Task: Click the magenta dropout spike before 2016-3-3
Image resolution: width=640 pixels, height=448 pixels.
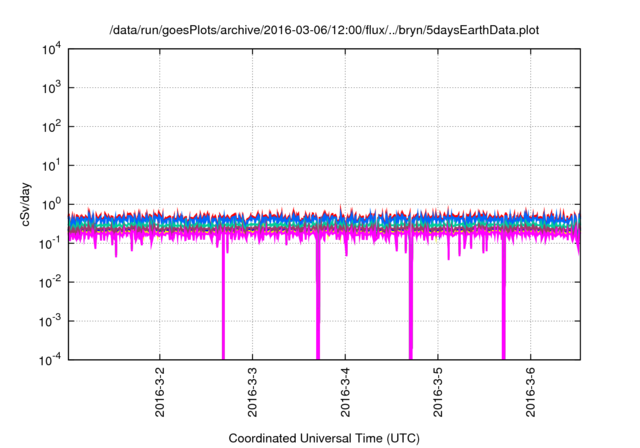Action: pyautogui.click(x=223, y=302)
